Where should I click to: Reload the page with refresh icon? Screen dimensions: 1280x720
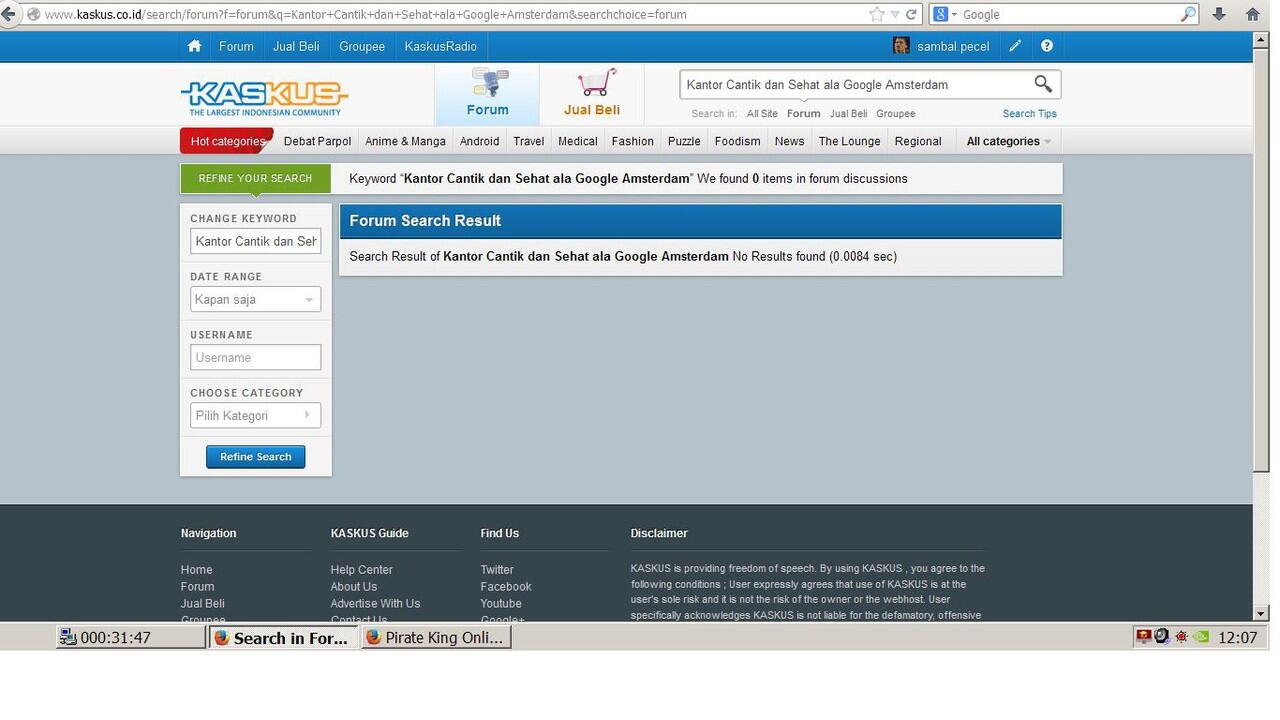(911, 14)
